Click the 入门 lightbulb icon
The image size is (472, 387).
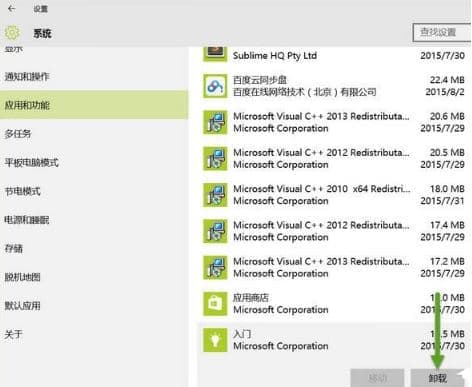215,340
